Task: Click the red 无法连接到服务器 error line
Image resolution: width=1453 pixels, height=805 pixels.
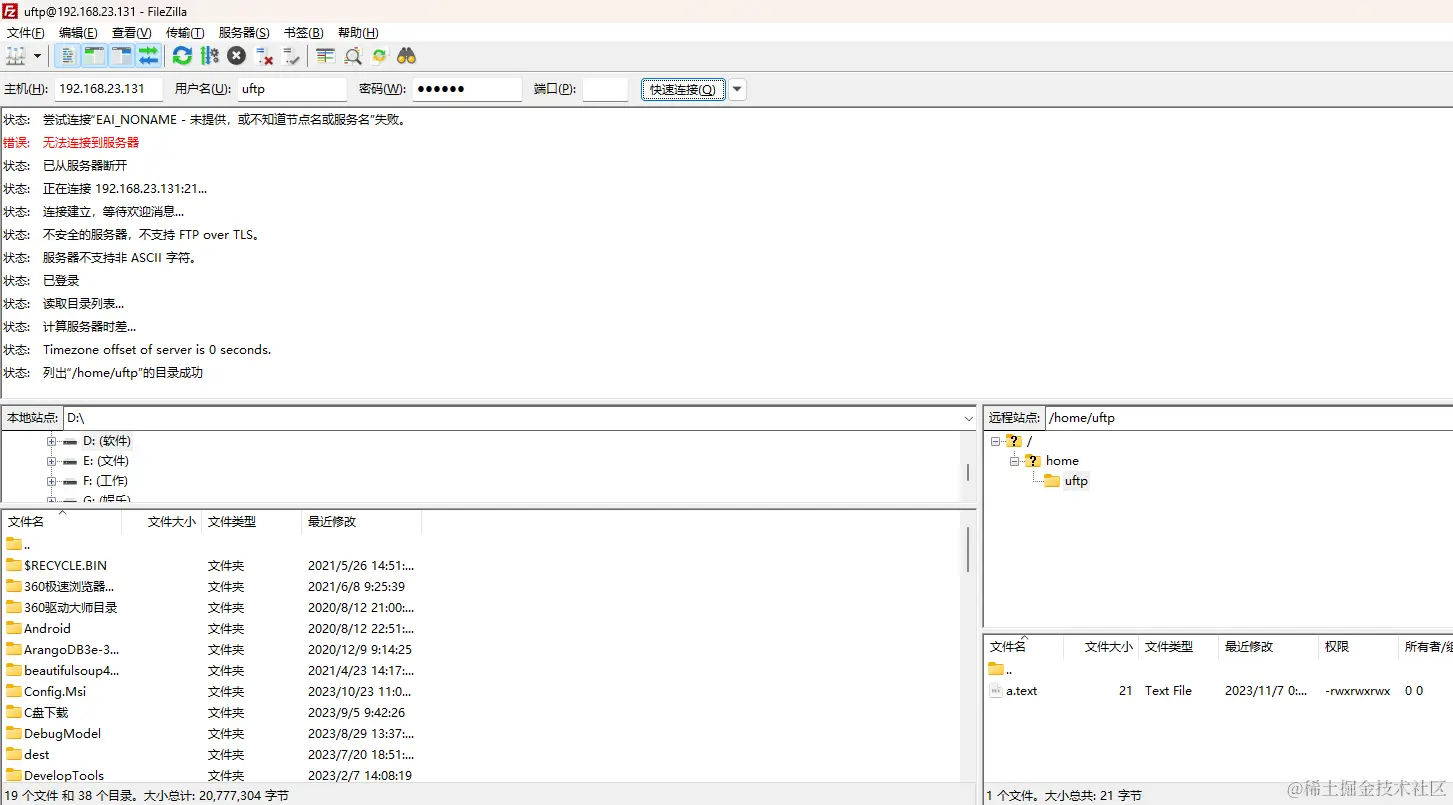Action: coord(91,142)
